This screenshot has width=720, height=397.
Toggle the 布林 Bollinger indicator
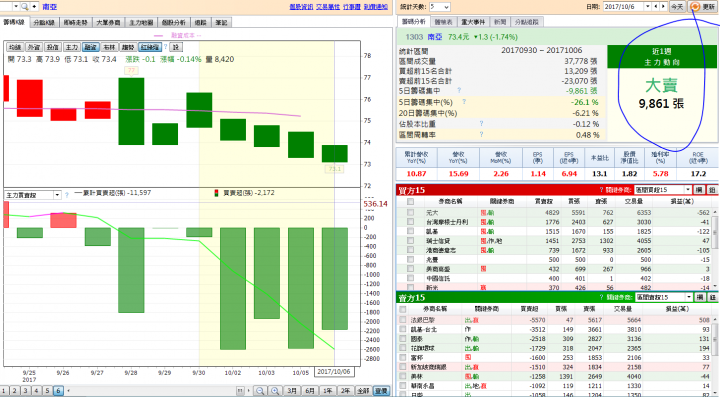109,47
